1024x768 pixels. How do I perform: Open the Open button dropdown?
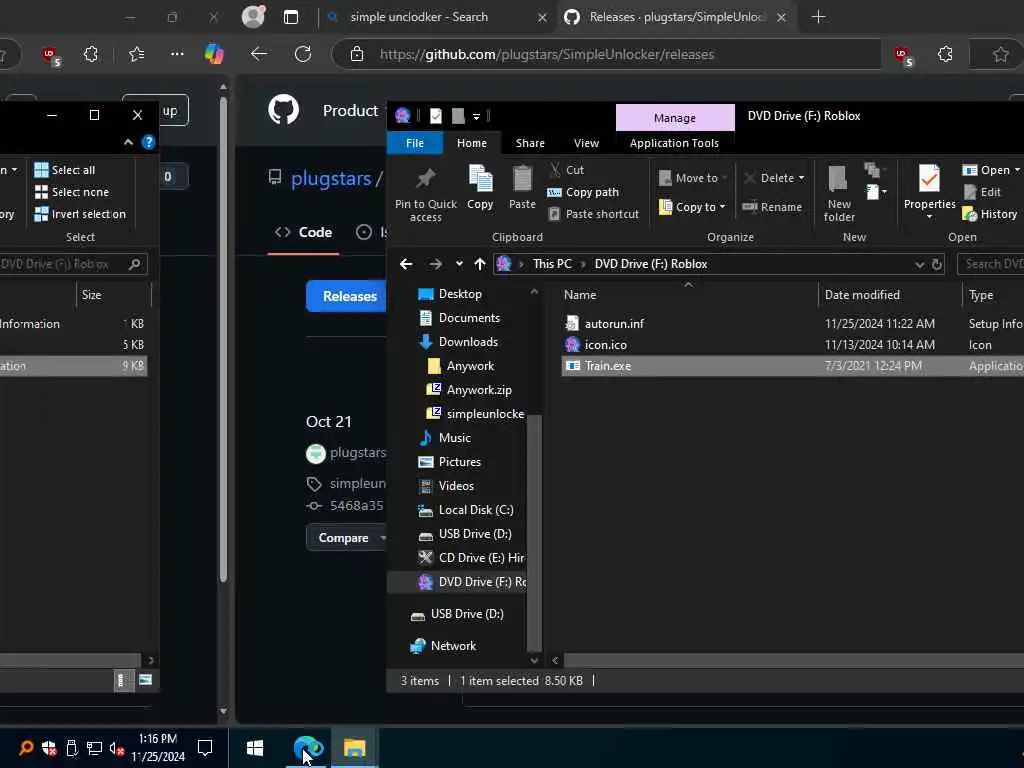click(x=1017, y=170)
